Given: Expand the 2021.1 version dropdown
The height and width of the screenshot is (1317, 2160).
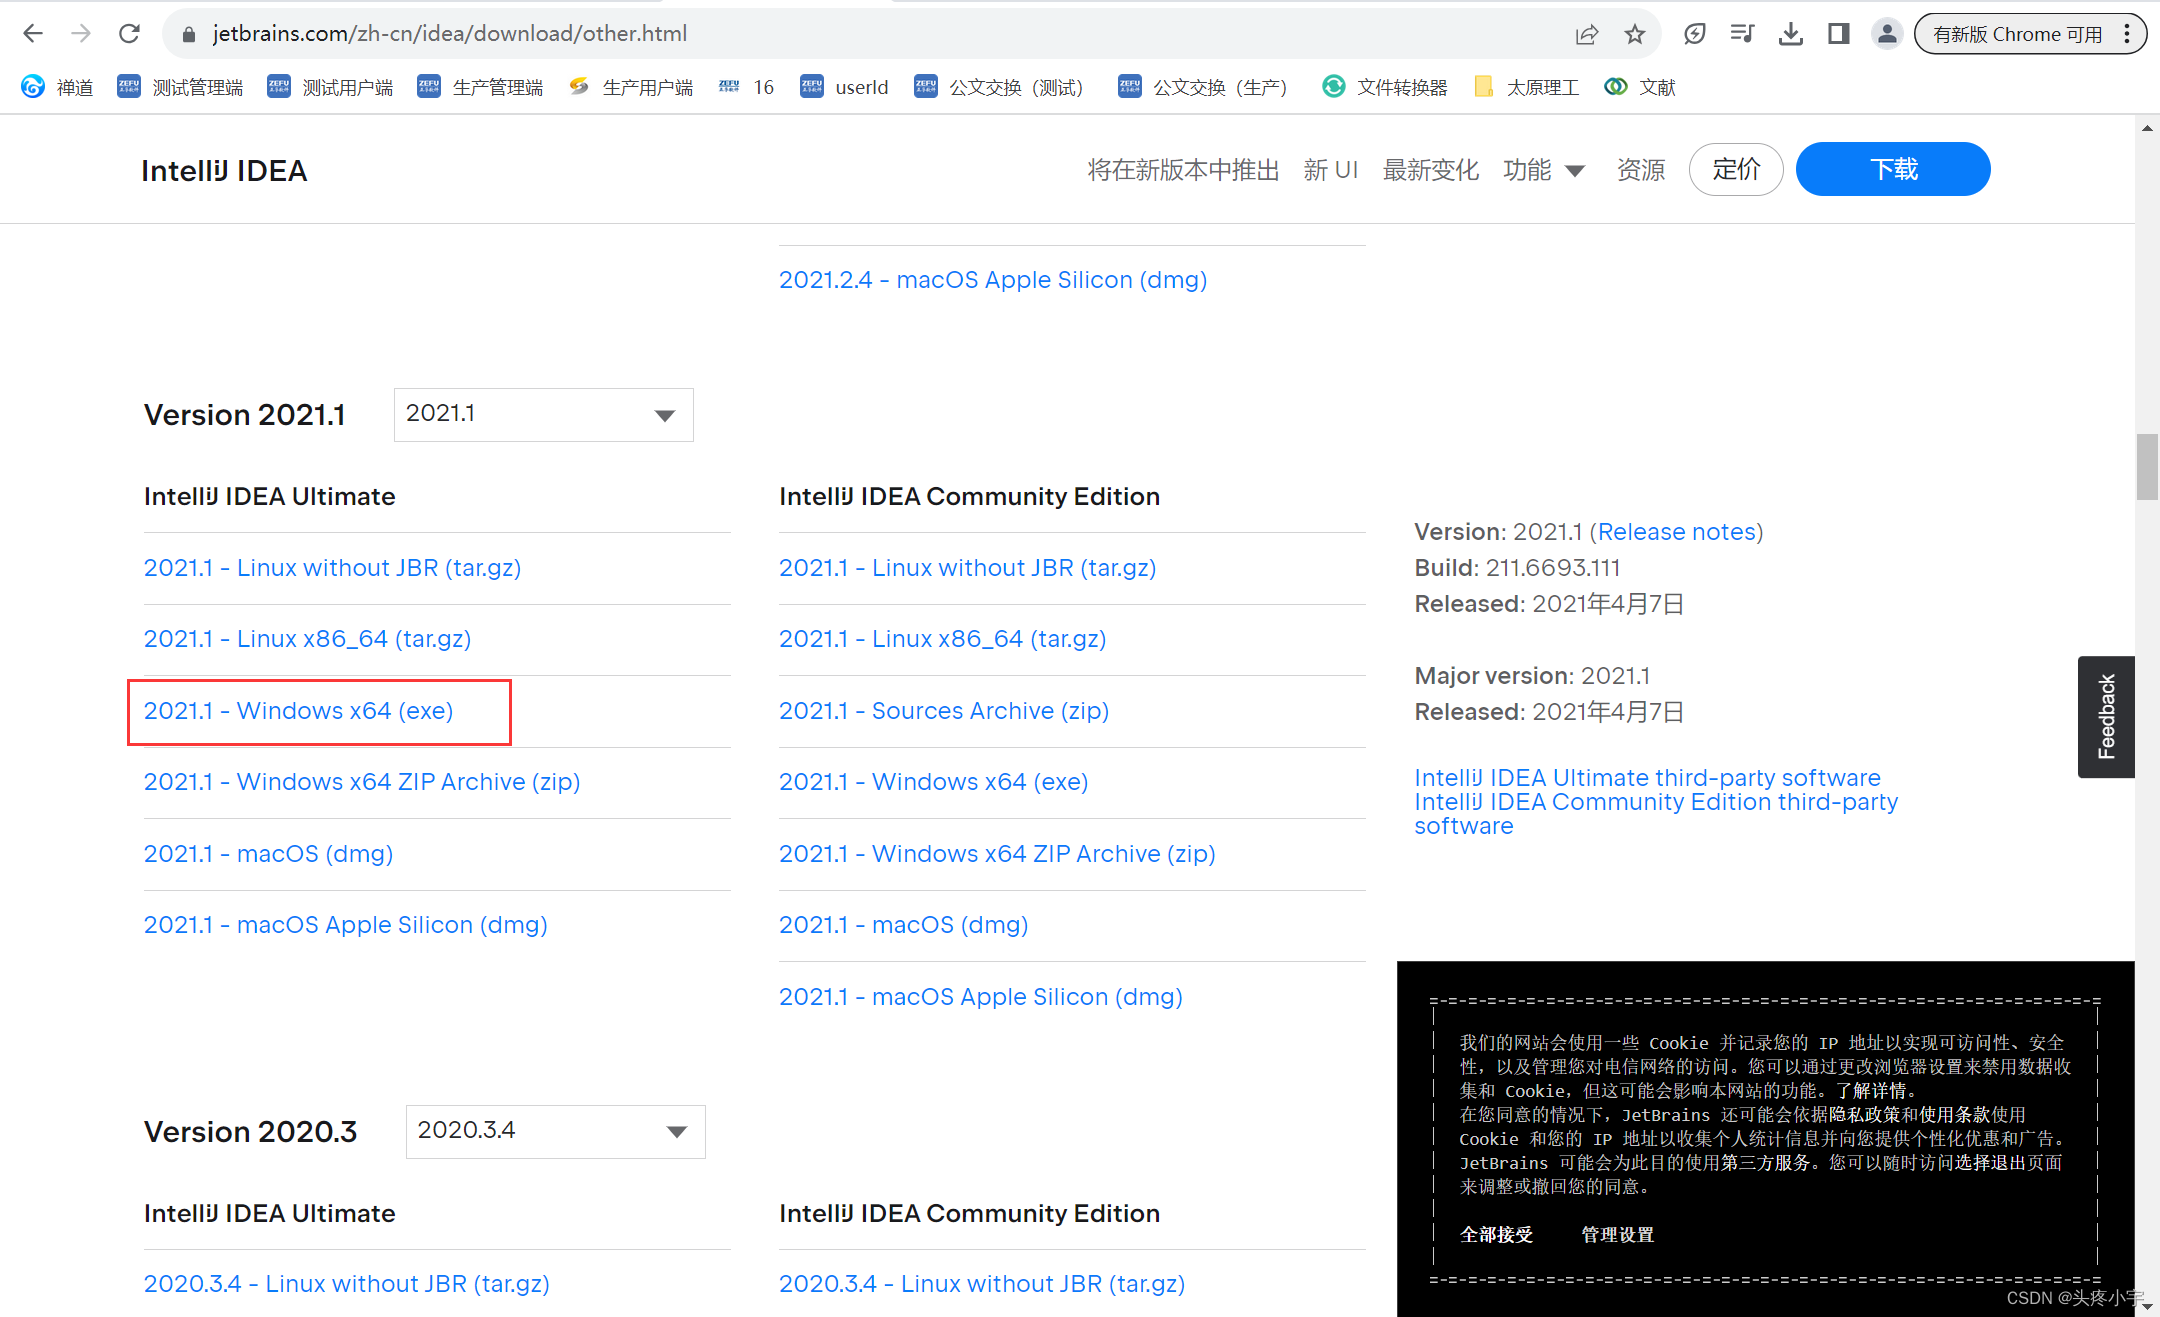Looking at the screenshot, I should 543,414.
